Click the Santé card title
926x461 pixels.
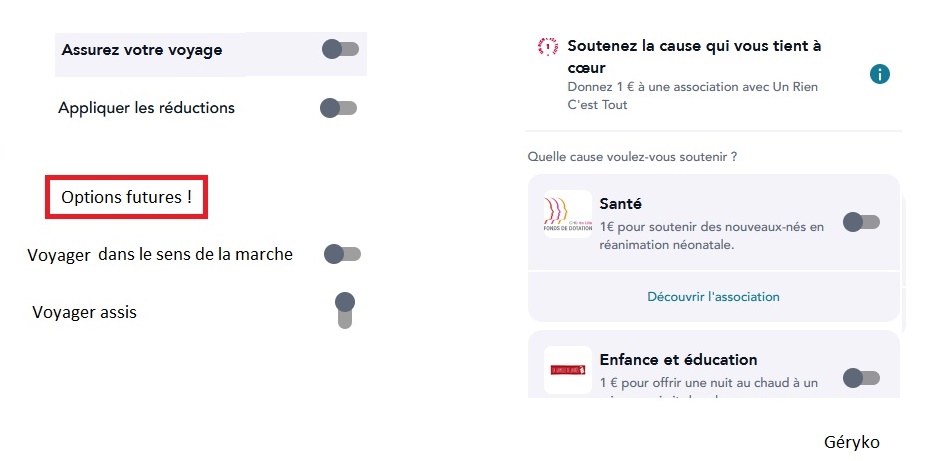point(620,203)
